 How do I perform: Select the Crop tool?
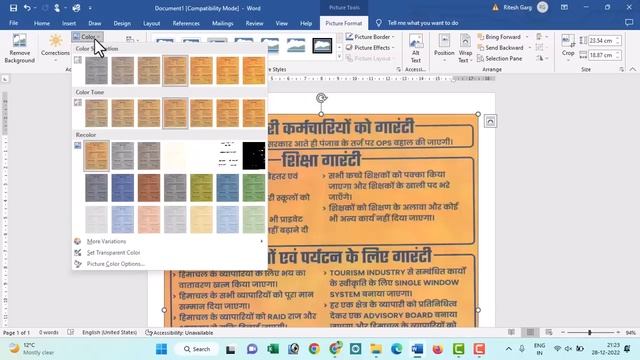coord(568,48)
